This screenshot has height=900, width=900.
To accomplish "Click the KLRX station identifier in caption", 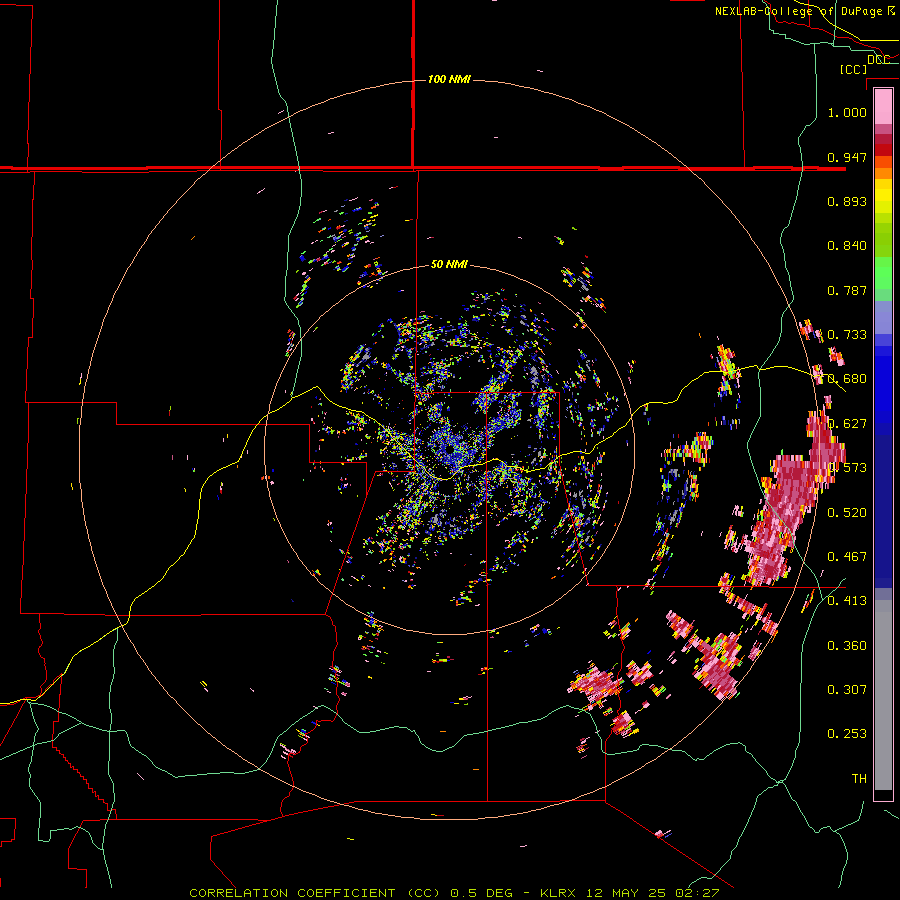I will coord(558,893).
